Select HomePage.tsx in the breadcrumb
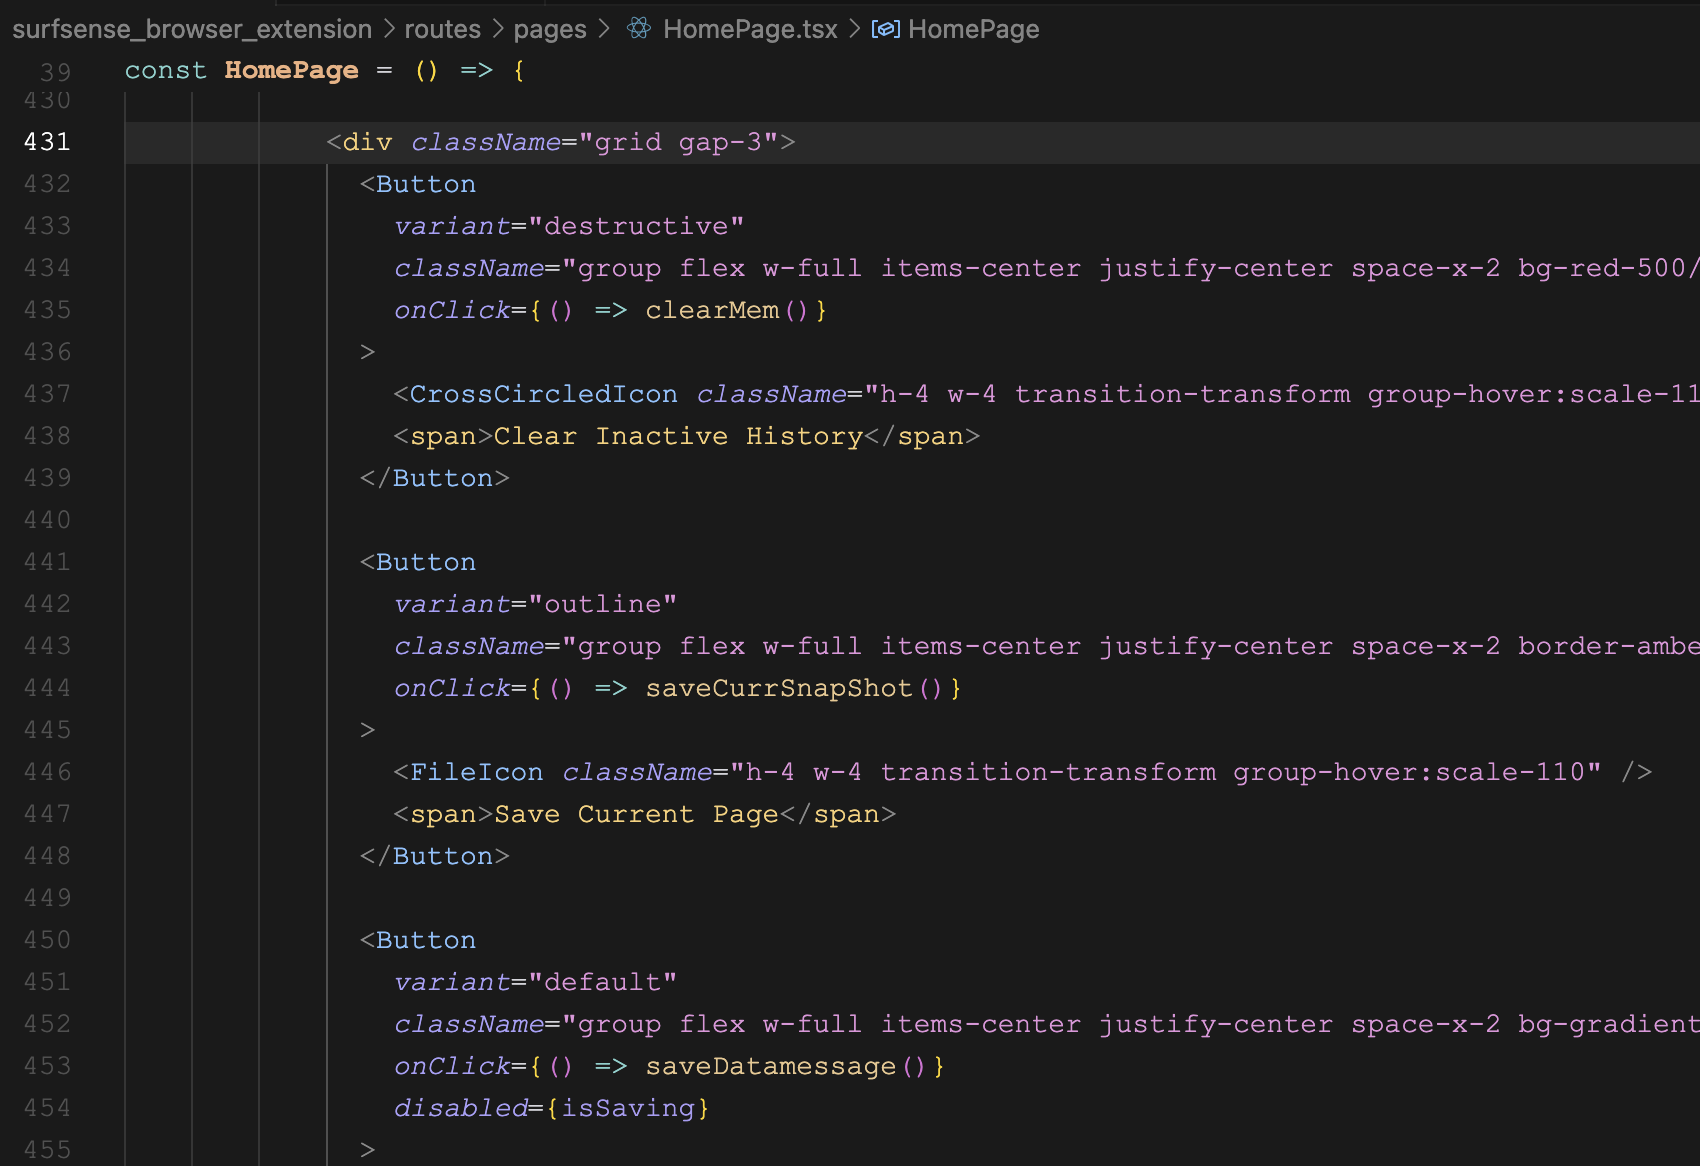The image size is (1700, 1166). point(750,29)
